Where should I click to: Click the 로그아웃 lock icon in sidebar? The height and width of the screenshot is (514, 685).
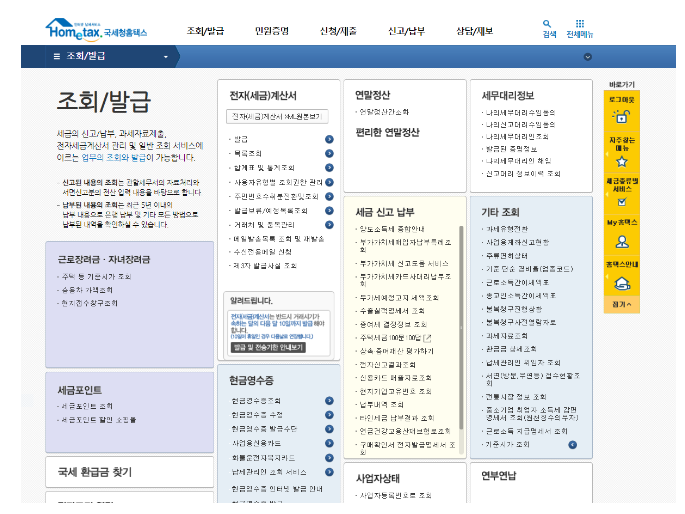tap(621, 116)
